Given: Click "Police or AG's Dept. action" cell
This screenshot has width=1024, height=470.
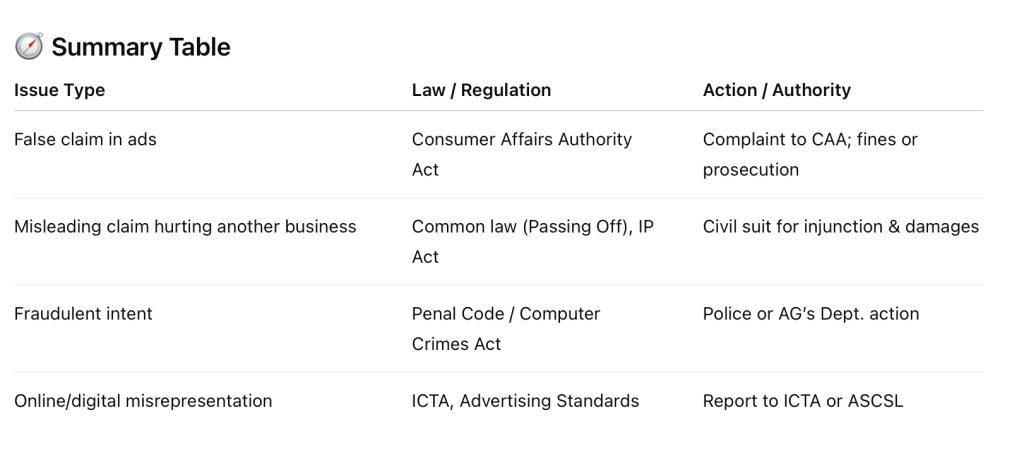Looking at the screenshot, I should (810, 314).
